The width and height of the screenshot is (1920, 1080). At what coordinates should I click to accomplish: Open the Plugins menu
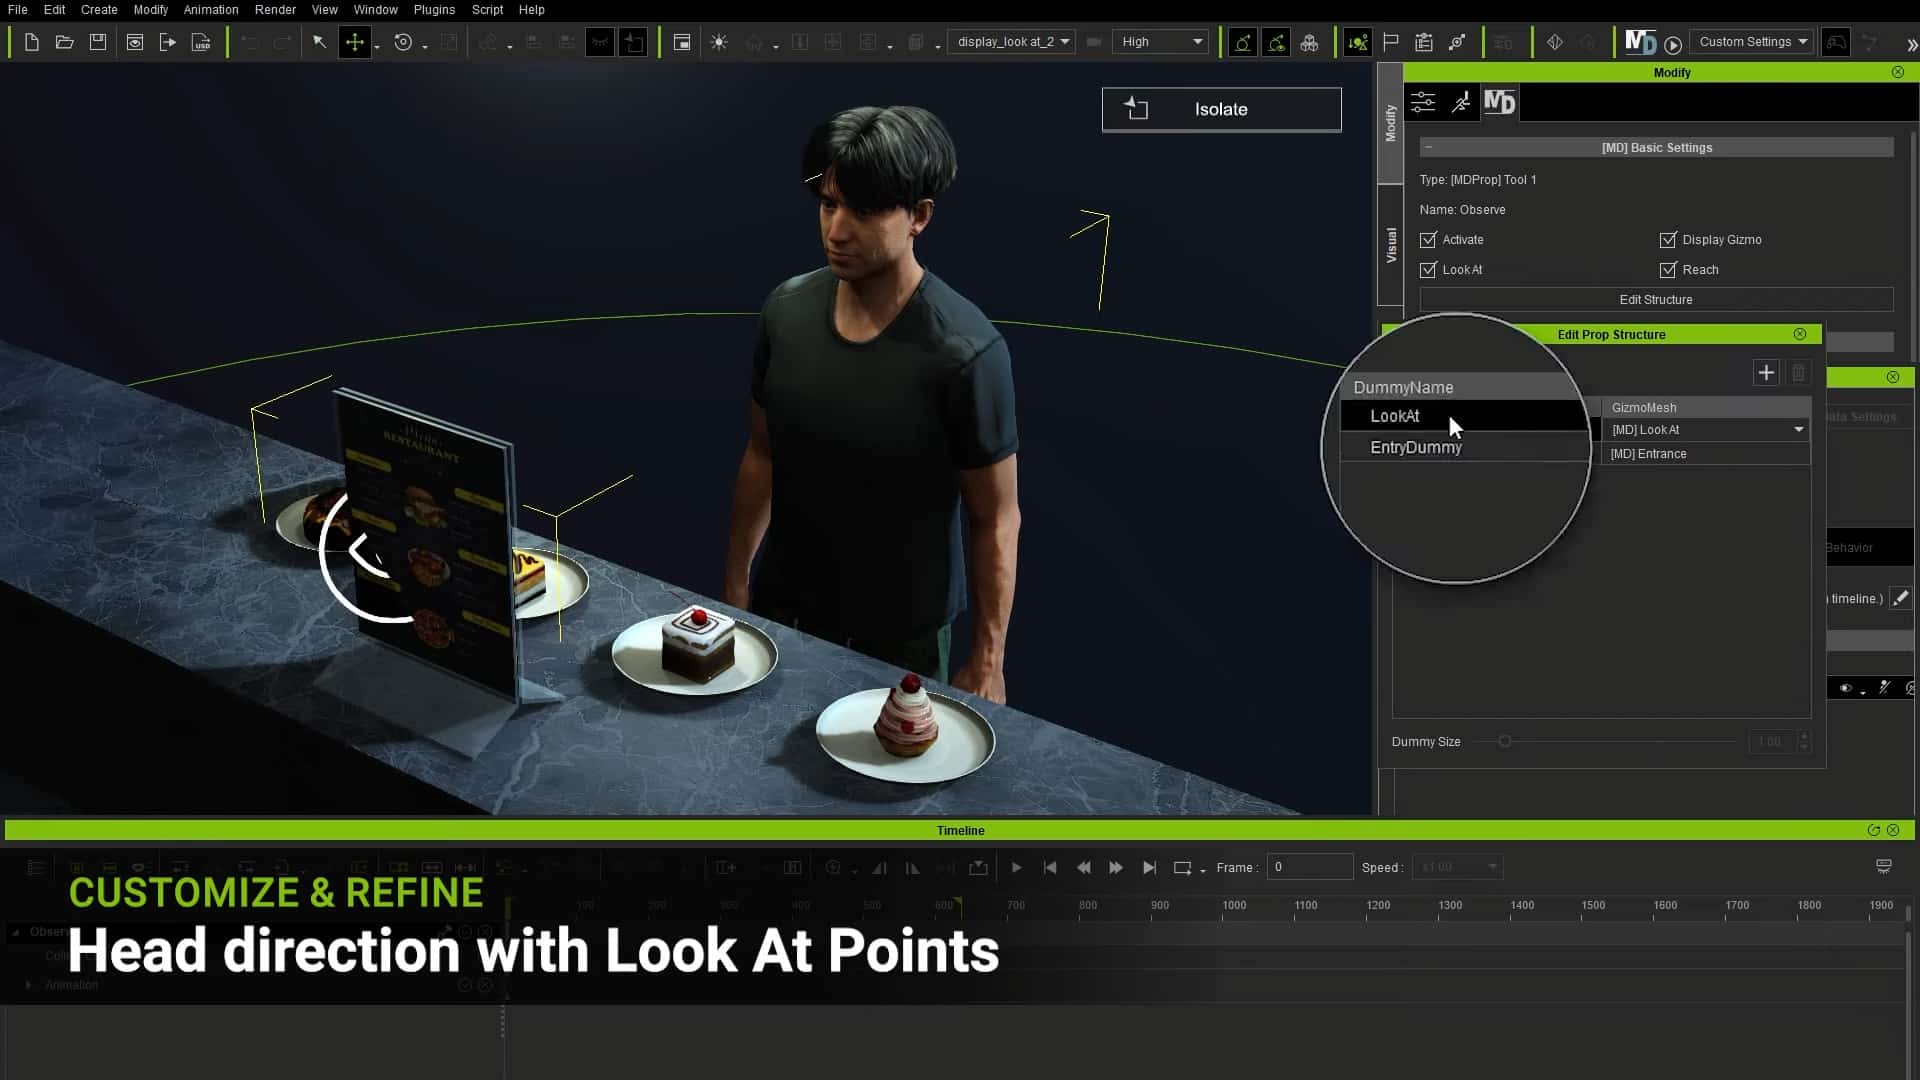click(434, 9)
